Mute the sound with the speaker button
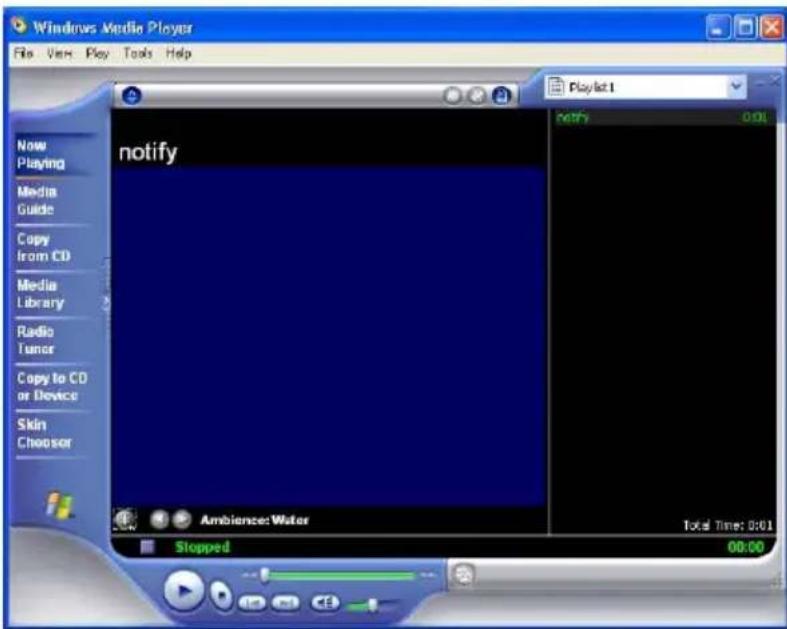 coord(325,602)
